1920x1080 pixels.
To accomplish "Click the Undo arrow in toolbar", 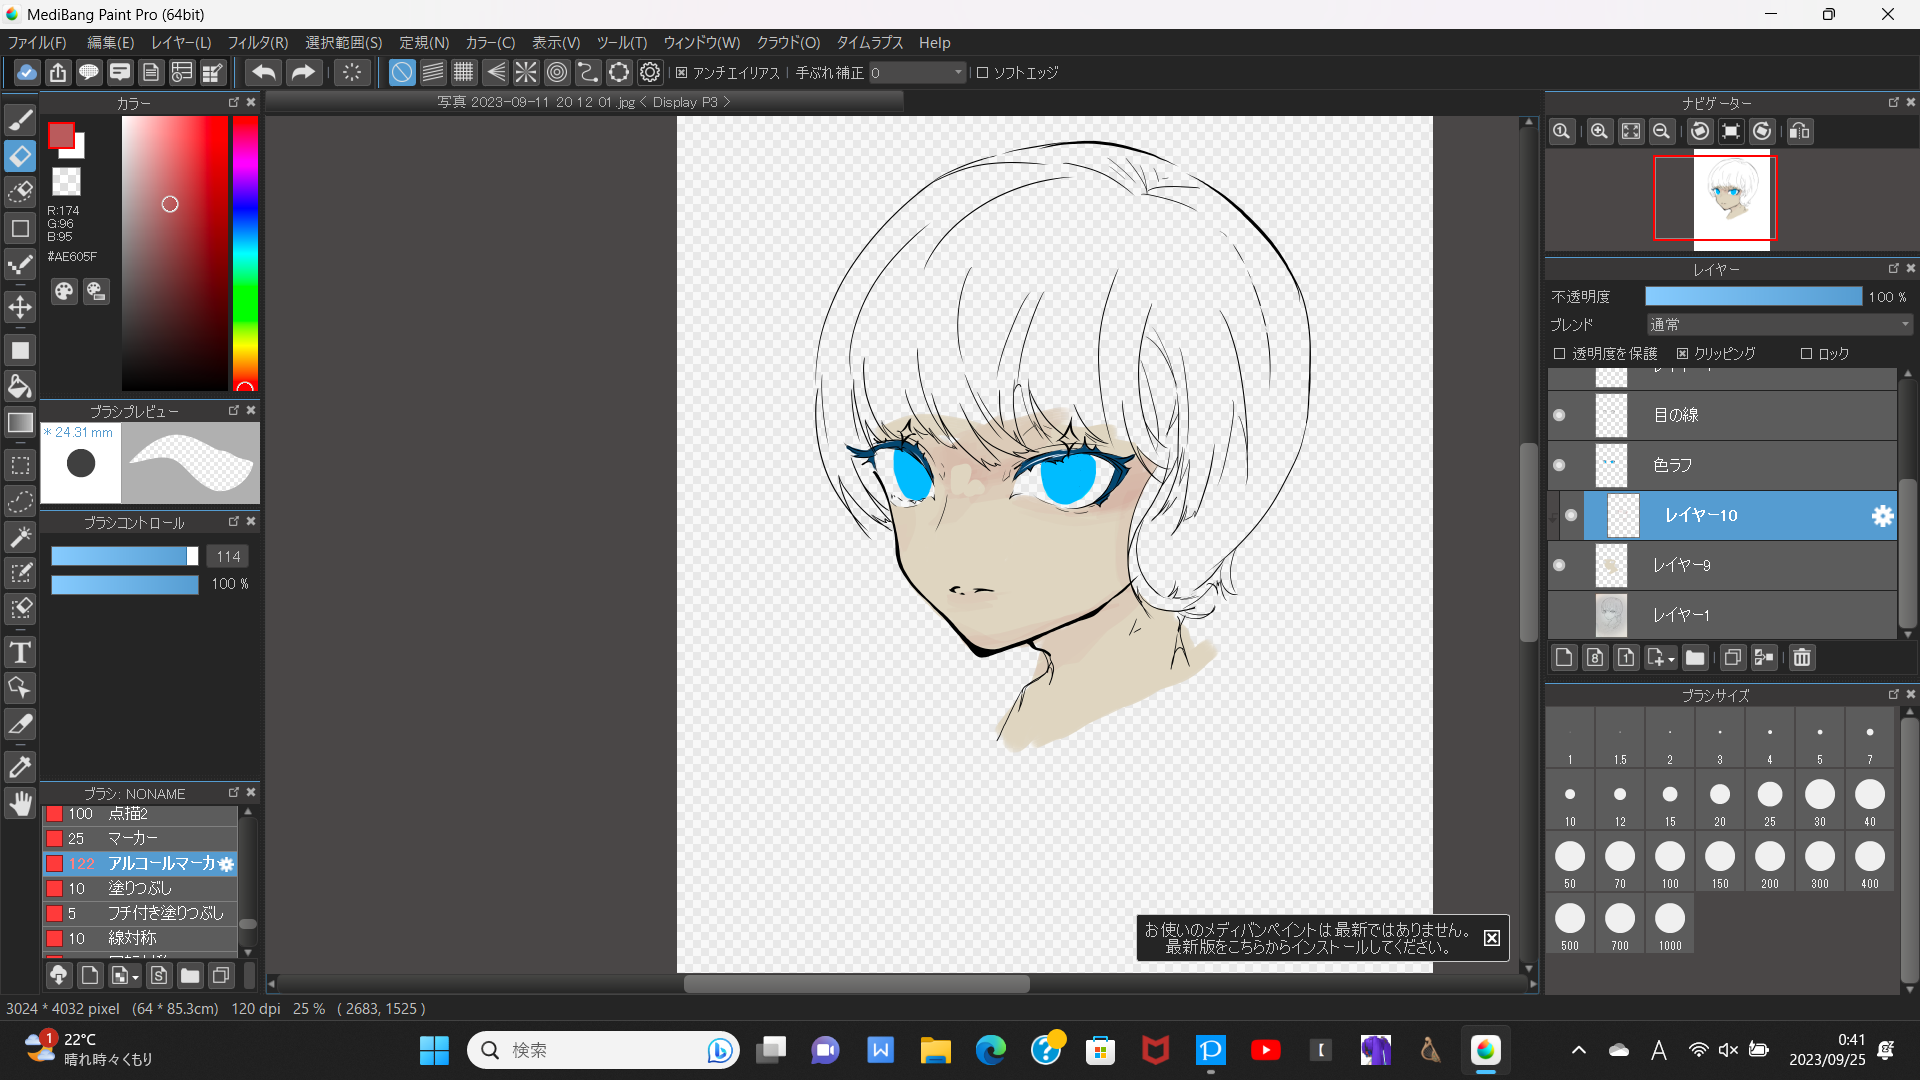I will [264, 72].
